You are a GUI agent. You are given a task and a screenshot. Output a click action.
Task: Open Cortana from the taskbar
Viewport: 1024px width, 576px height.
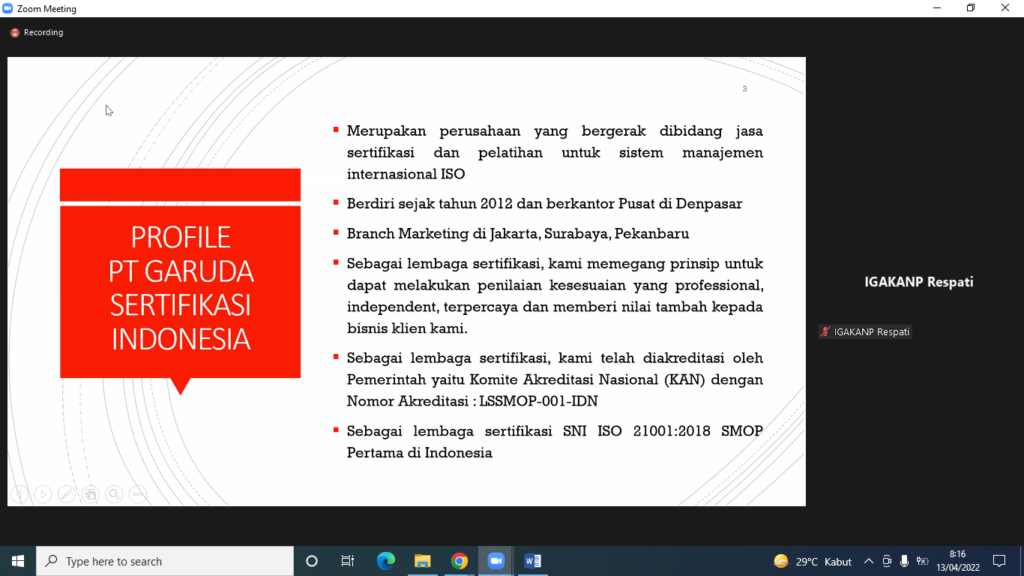click(x=312, y=561)
